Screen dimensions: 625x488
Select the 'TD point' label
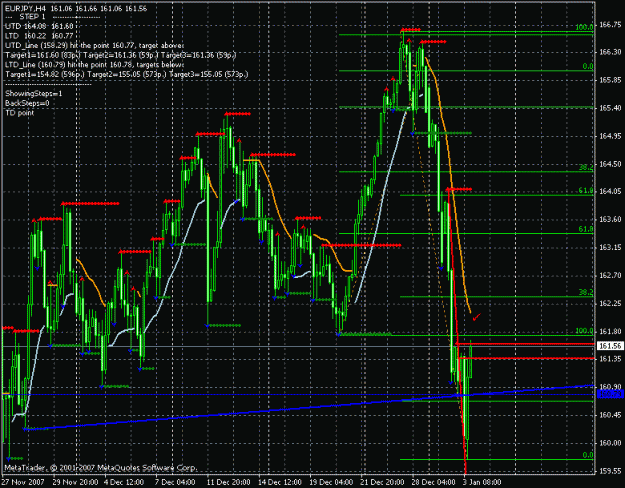pyautogui.click(x=20, y=113)
